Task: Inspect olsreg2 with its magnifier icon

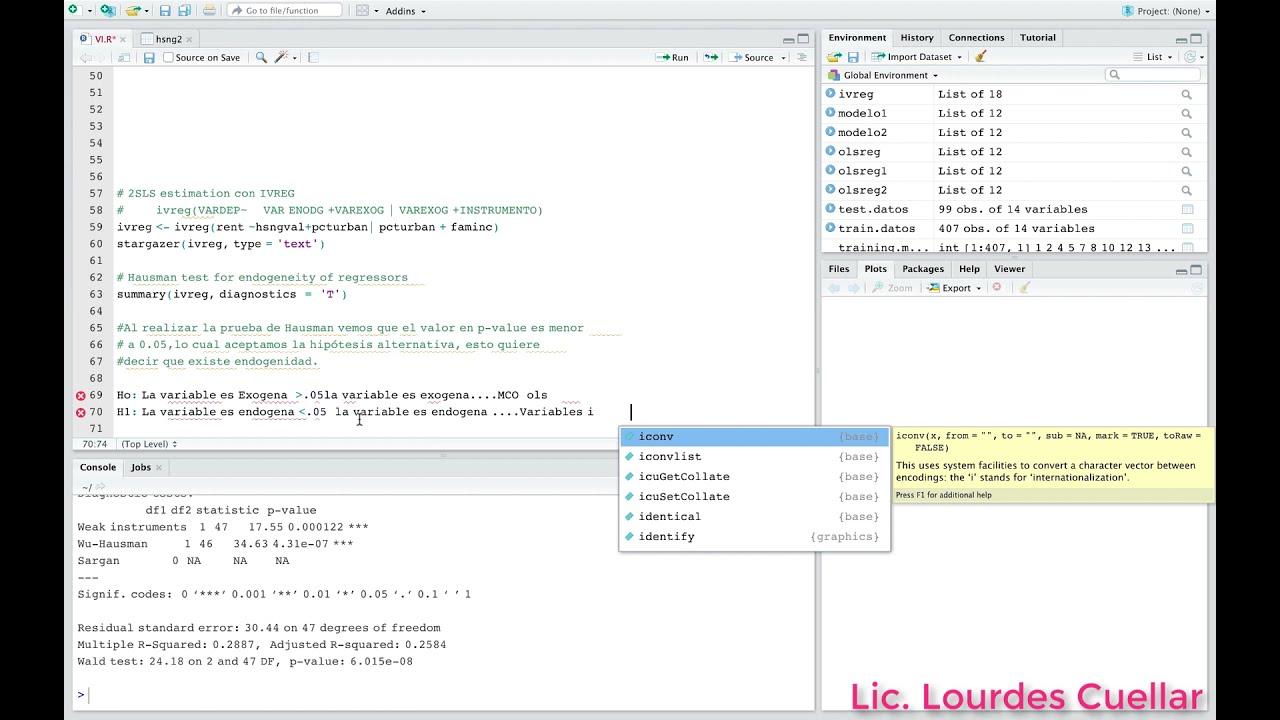Action: coord(1187,190)
